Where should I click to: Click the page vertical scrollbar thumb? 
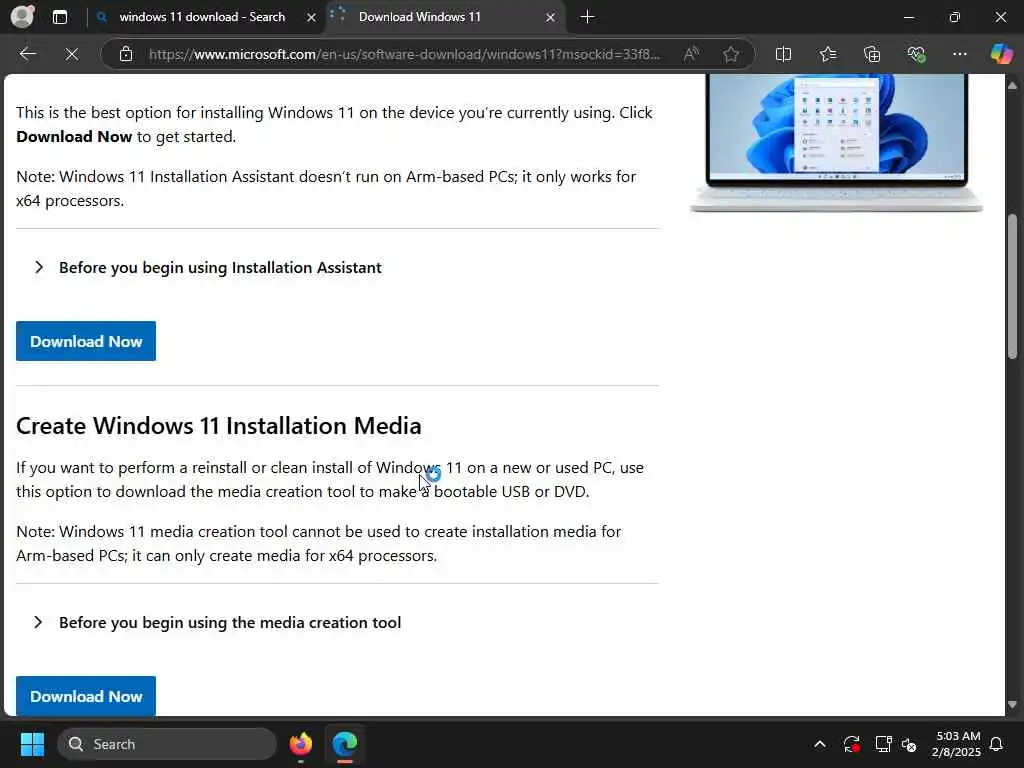click(1012, 286)
